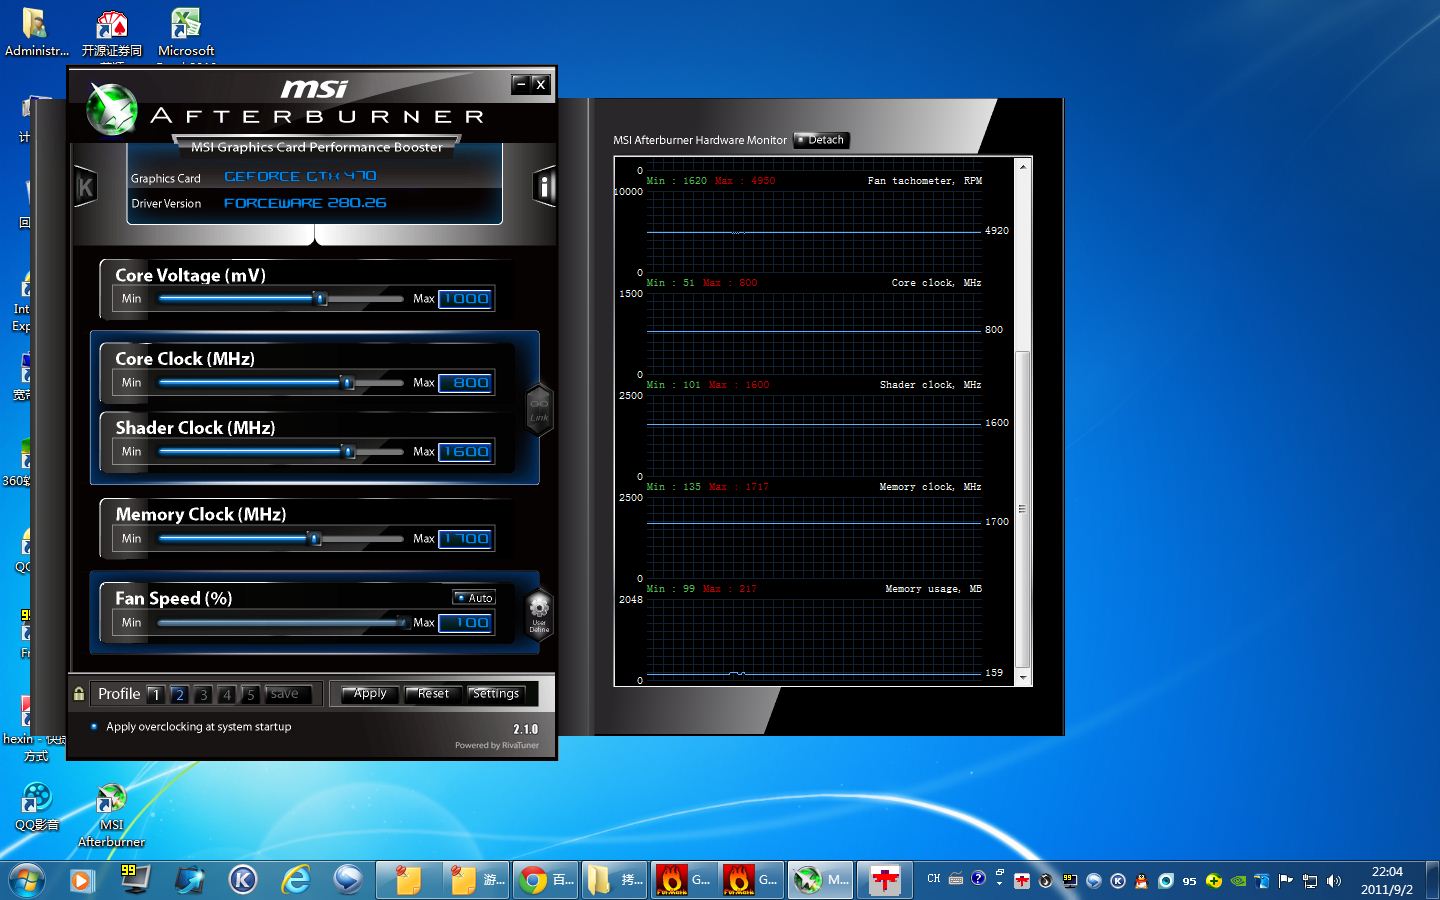Click the Core Clock slider handle
The height and width of the screenshot is (900, 1440).
click(347, 382)
